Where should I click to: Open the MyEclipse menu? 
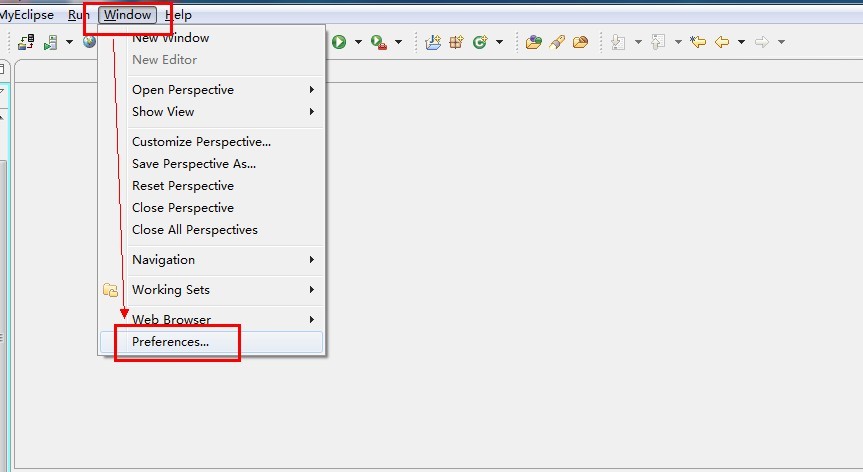coord(26,15)
